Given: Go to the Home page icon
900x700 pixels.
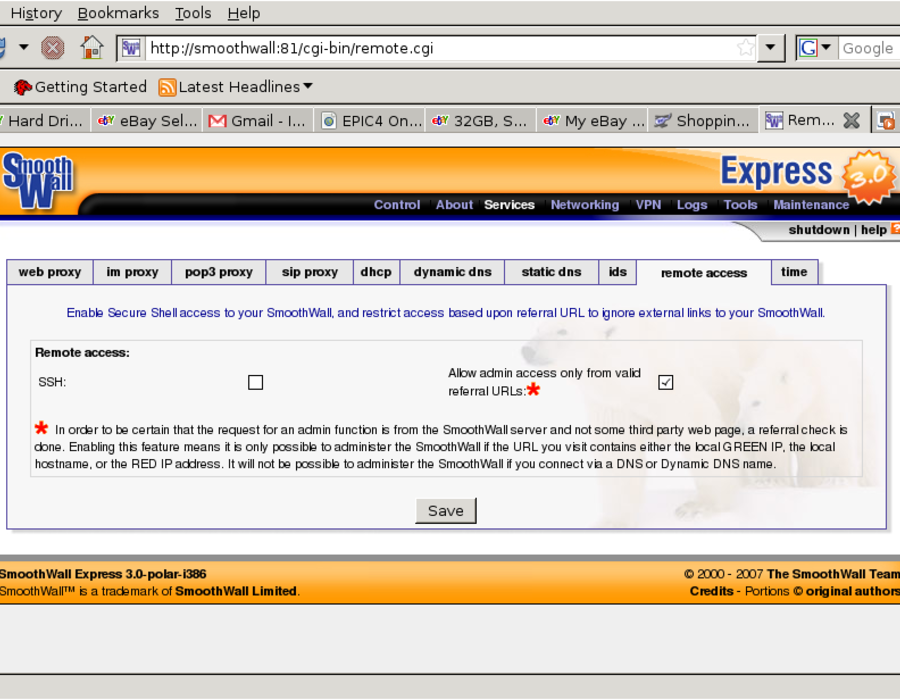Looking at the screenshot, I should [92, 47].
